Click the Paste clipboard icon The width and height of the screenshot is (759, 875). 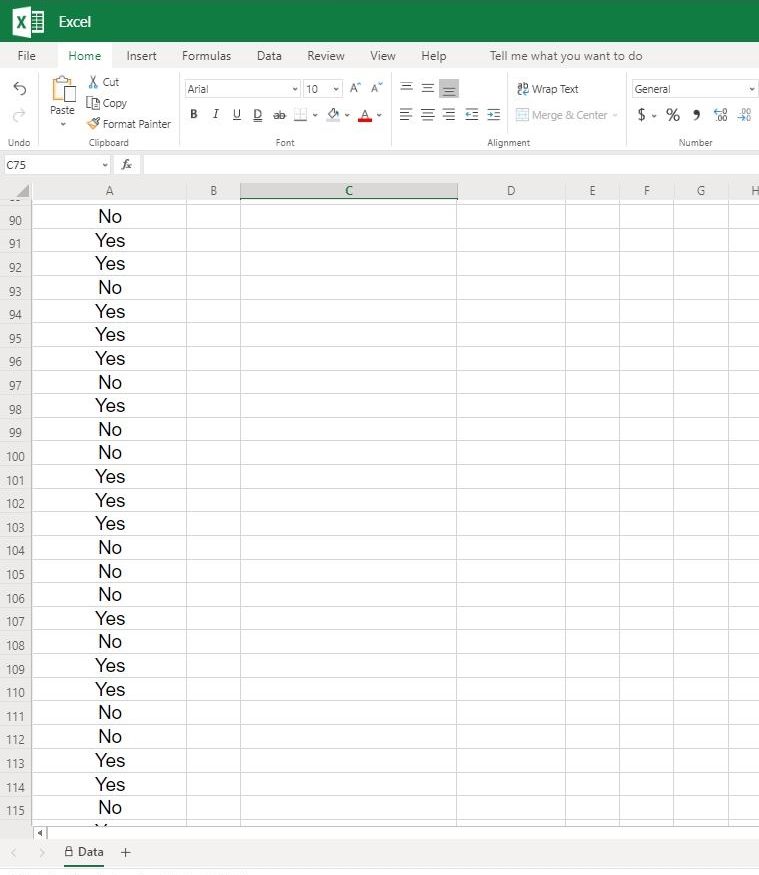pyautogui.click(x=63, y=89)
